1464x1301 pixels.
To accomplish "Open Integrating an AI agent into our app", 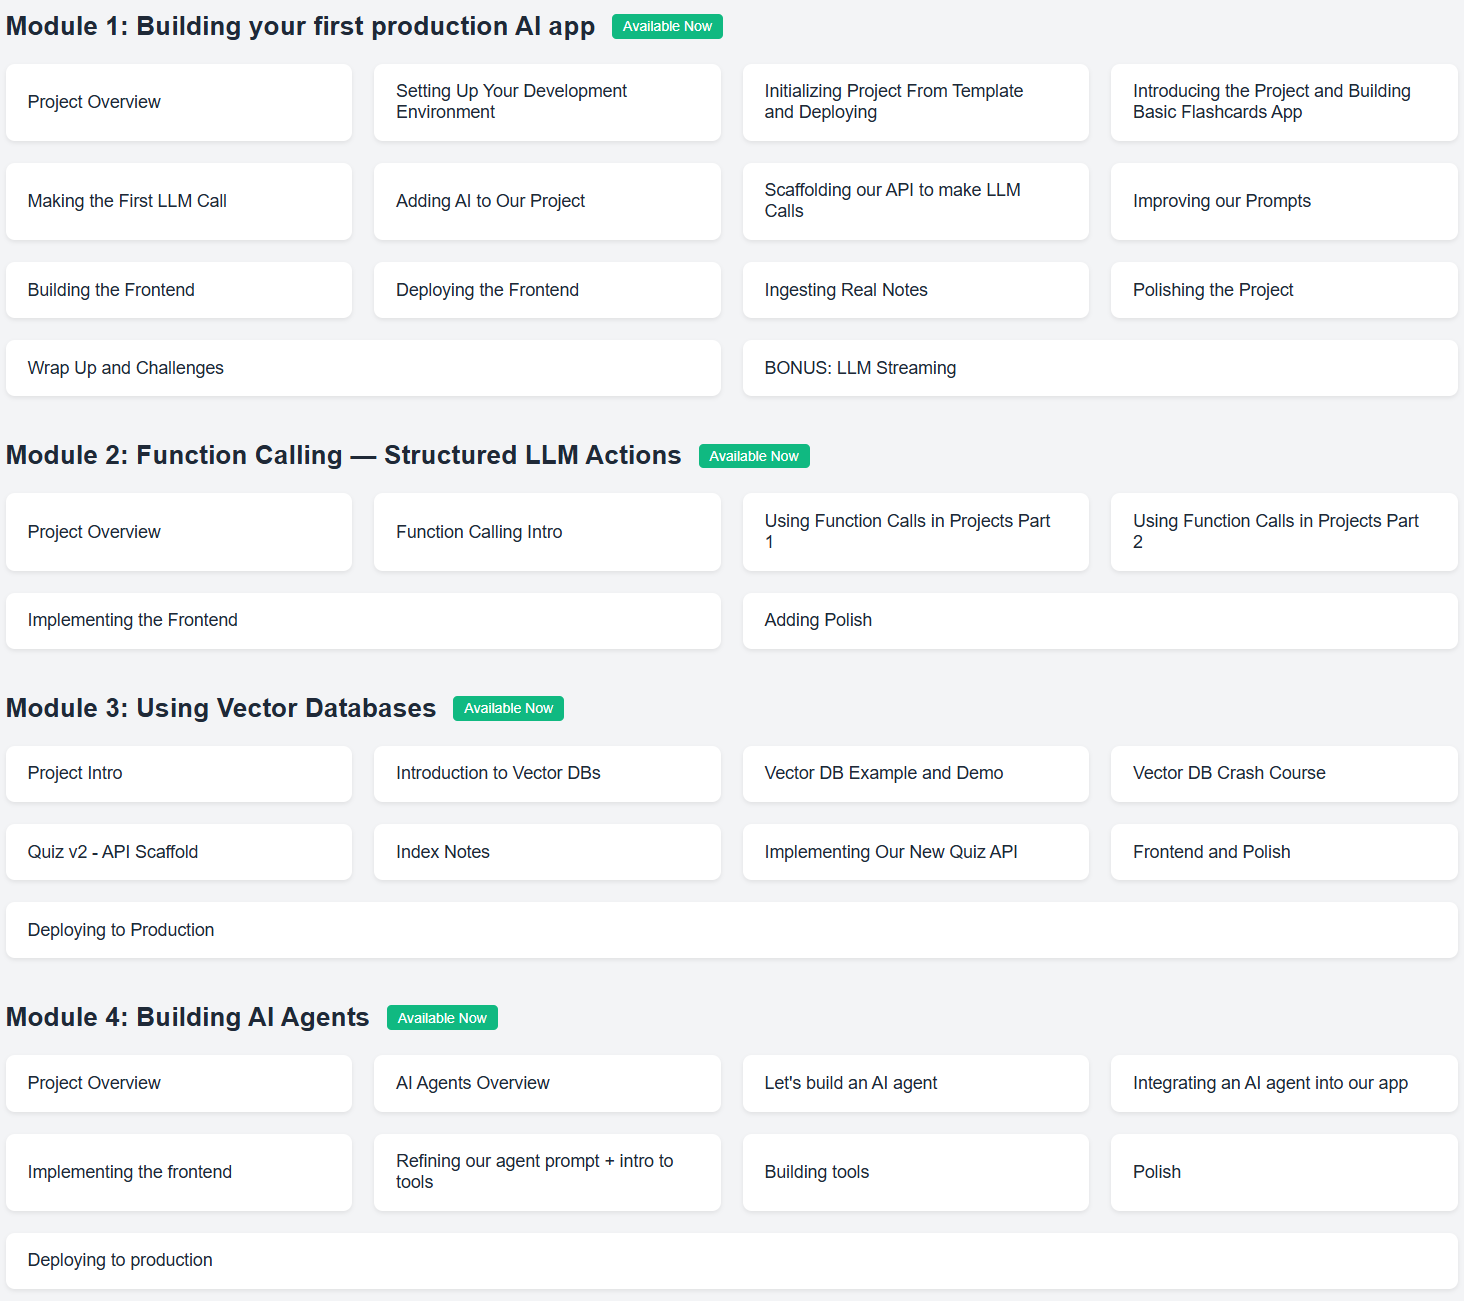I will [x=1284, y=1083].
